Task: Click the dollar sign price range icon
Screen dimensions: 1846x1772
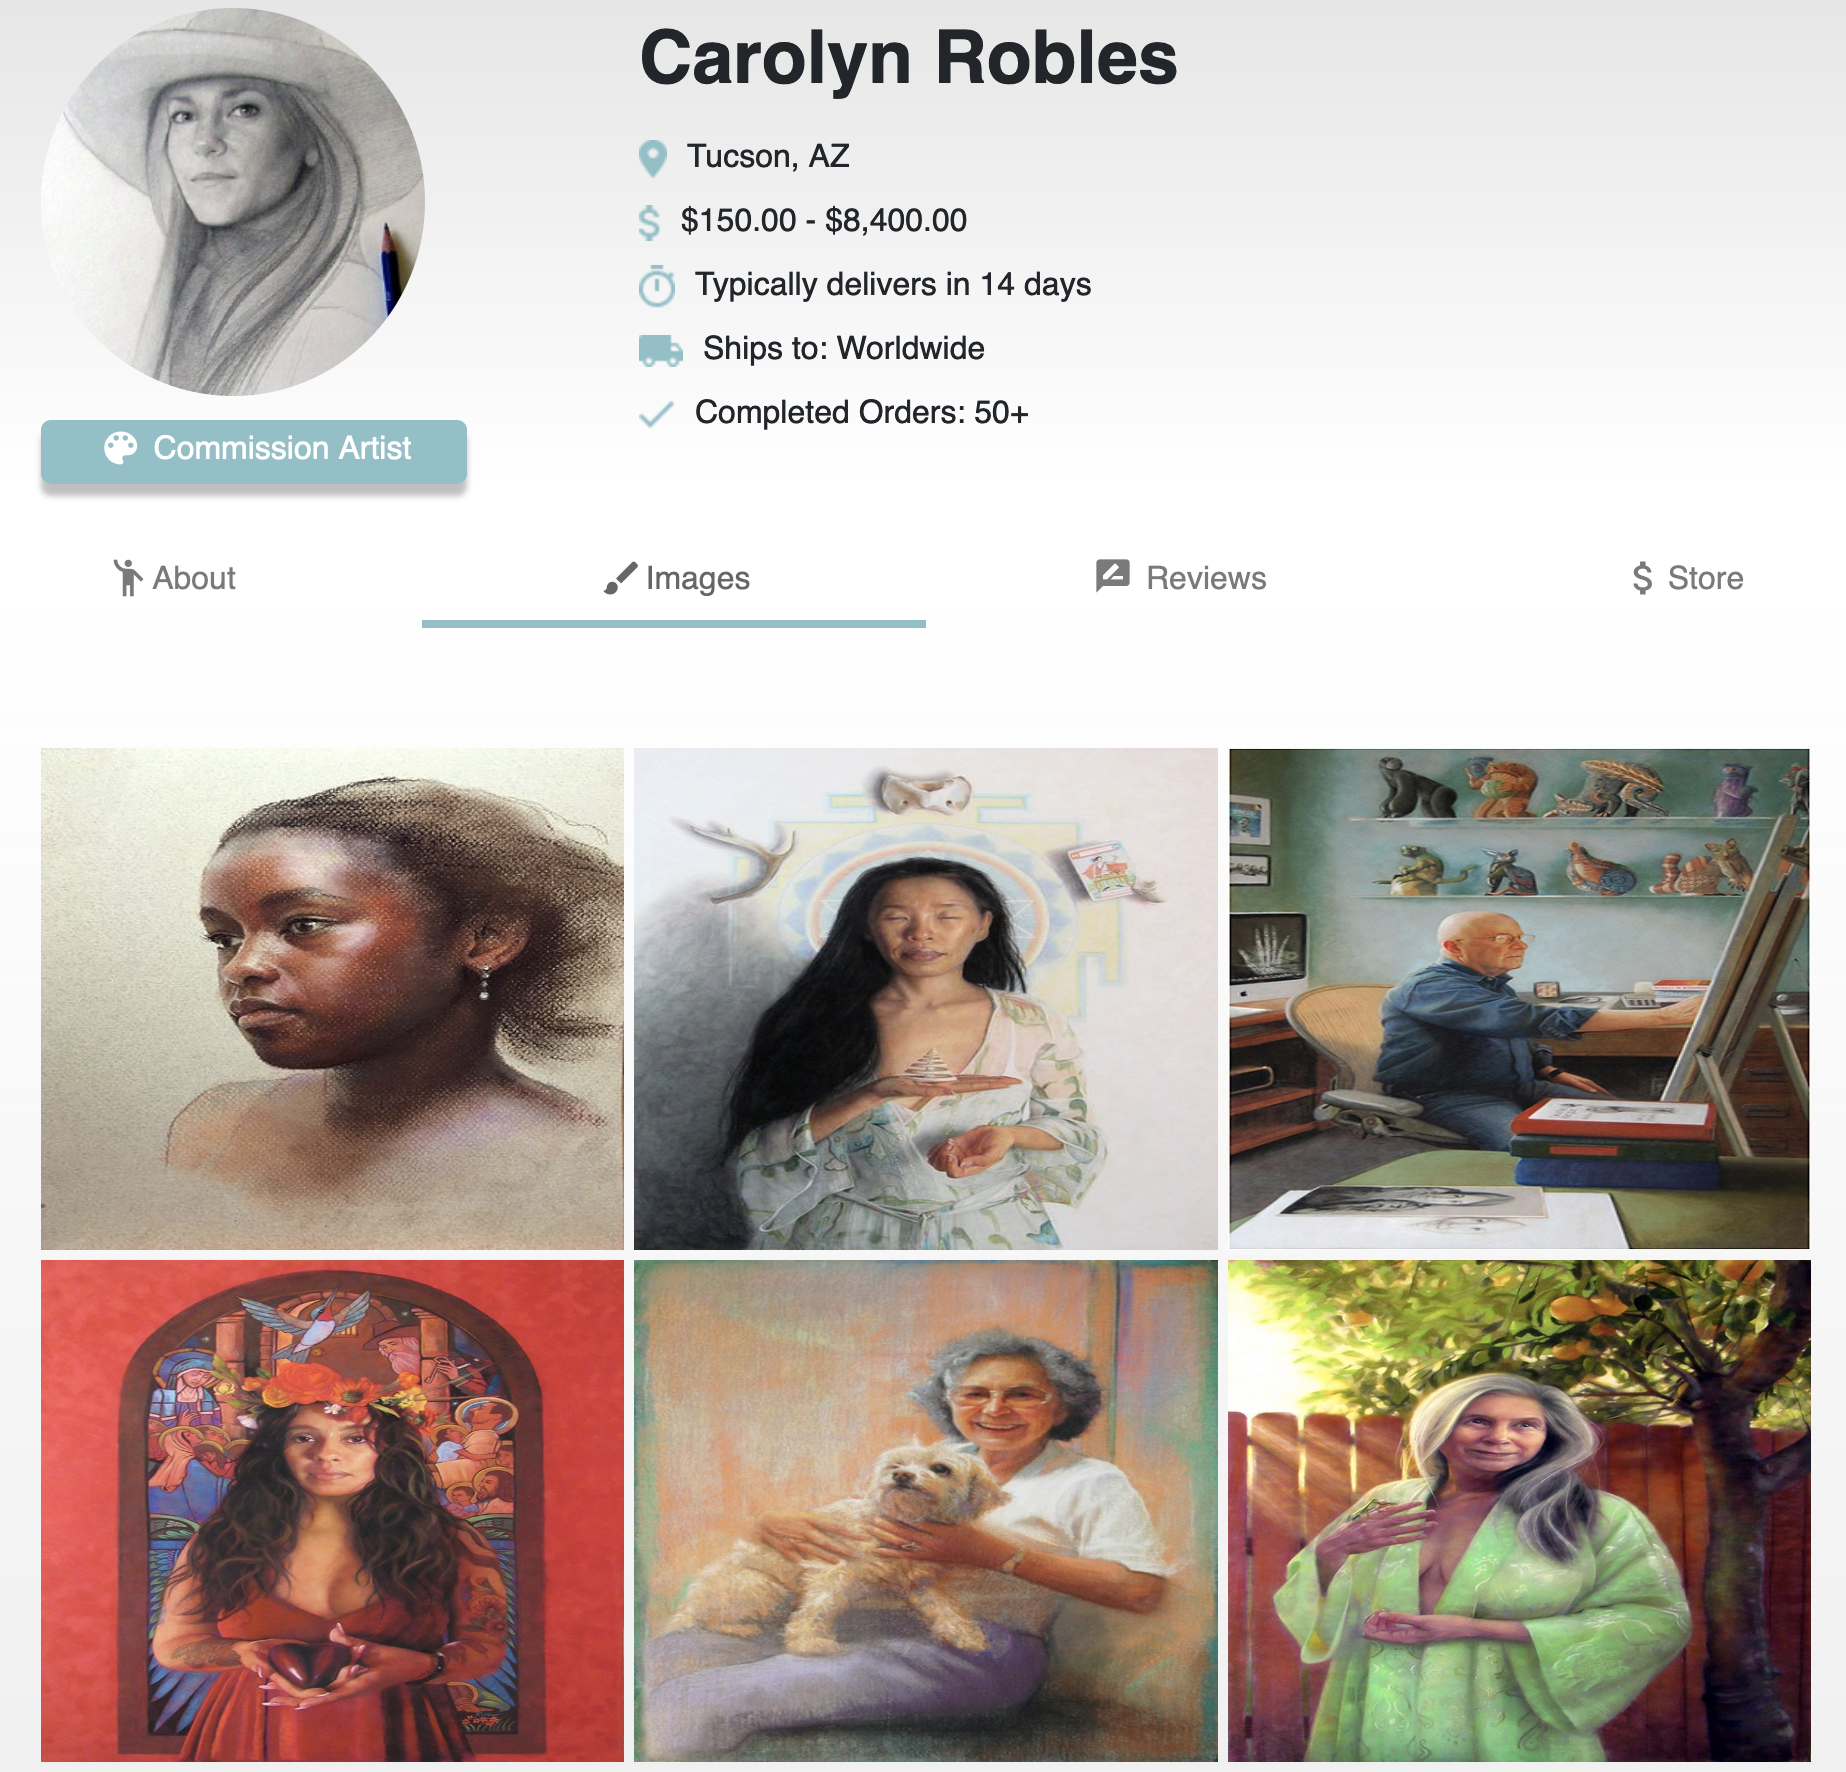Action: coord(649,222)
